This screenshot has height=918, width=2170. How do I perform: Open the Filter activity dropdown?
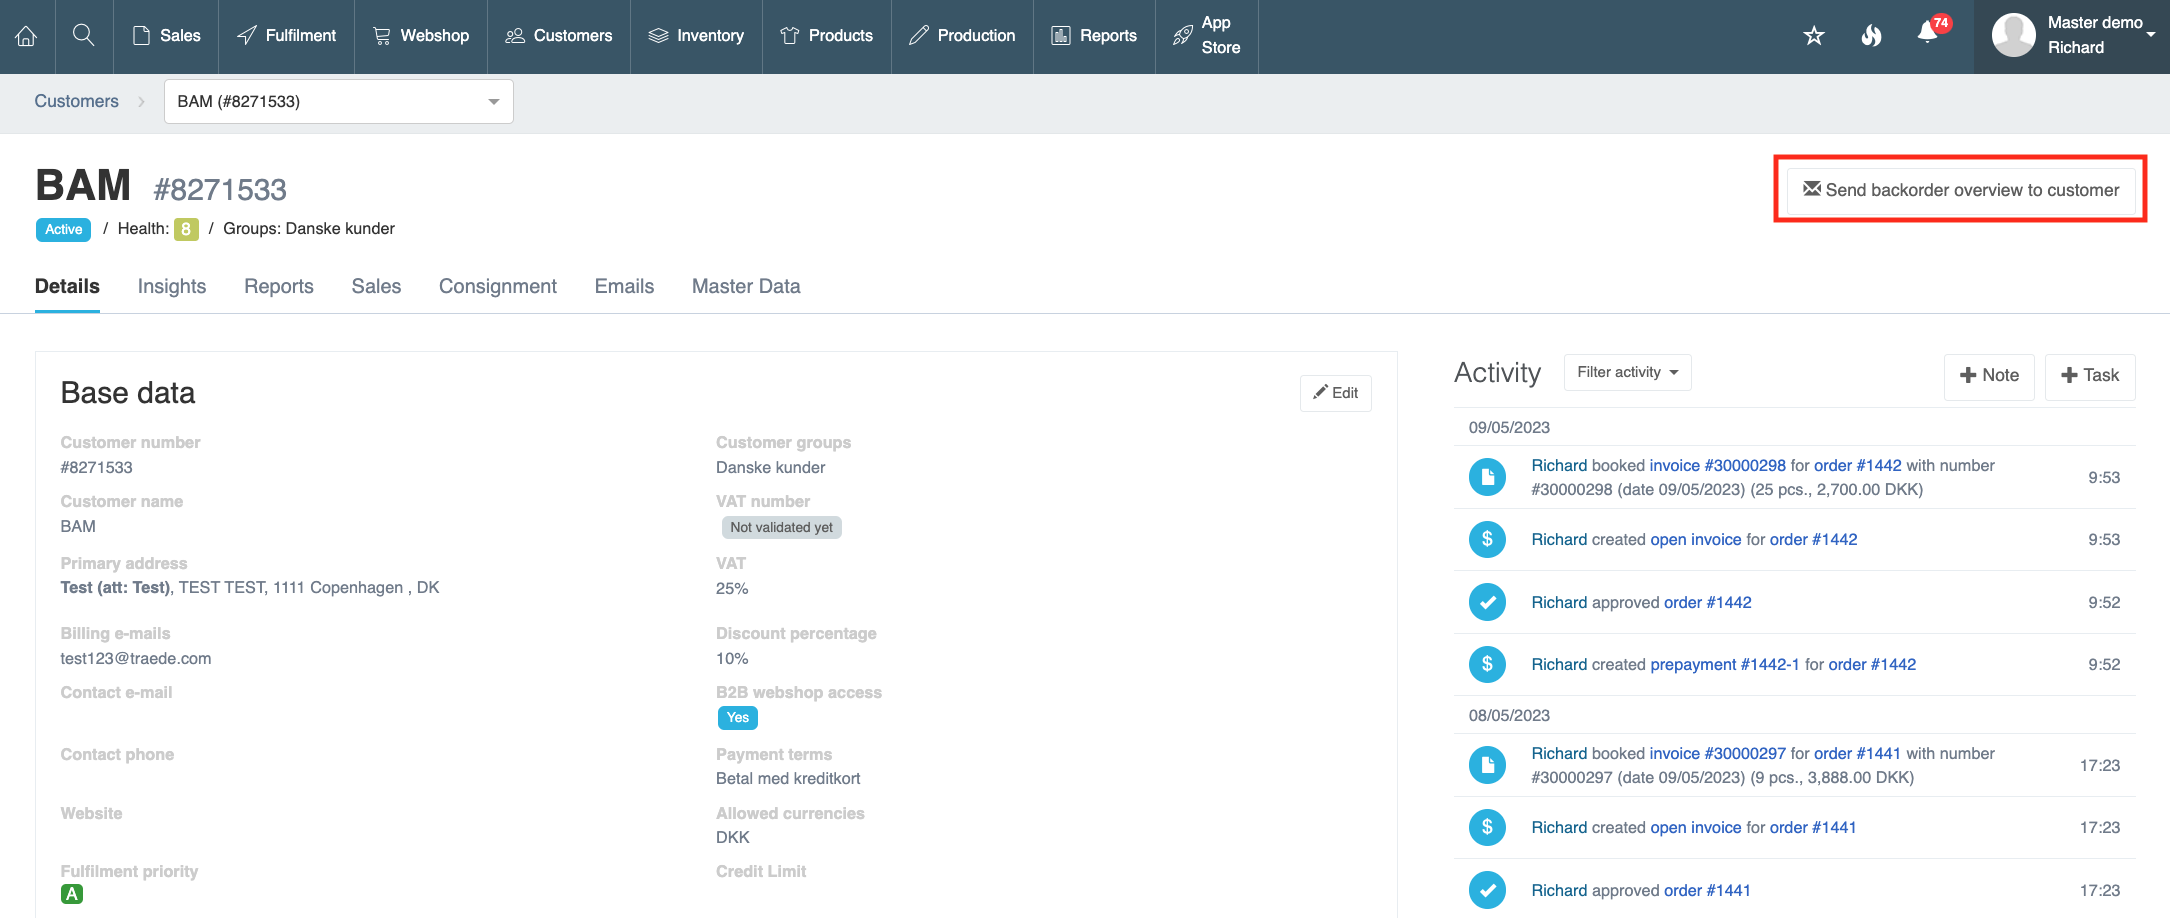[x=1627, y=372]
